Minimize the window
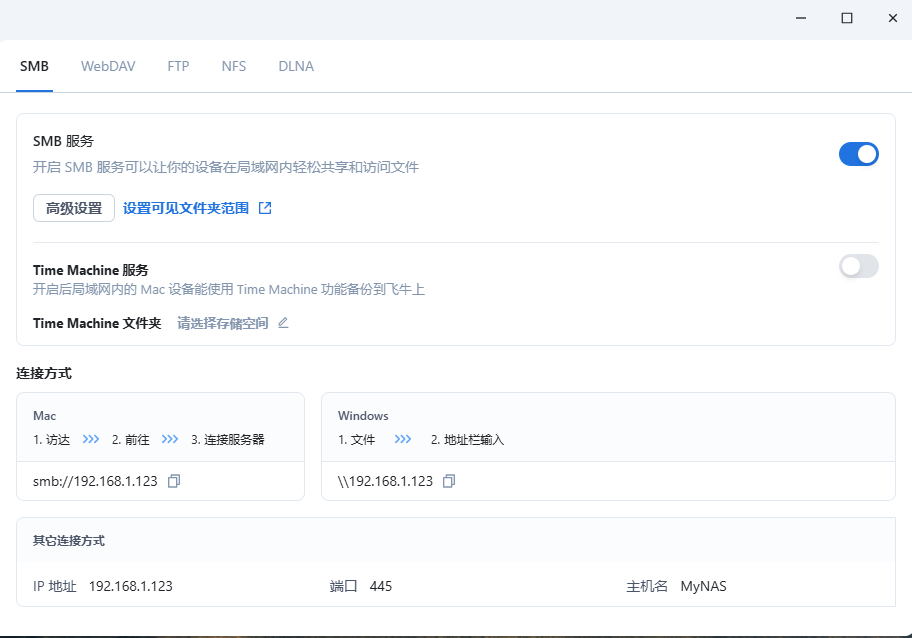 (x=801, y=18)
